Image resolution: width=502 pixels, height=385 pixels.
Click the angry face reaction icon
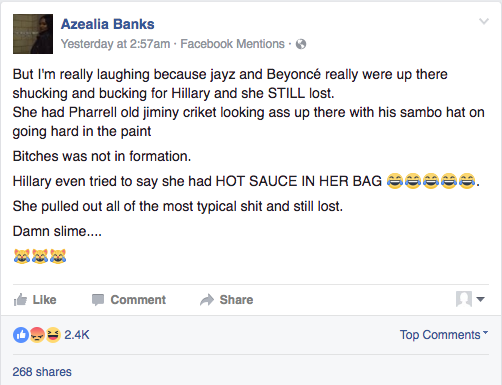pos(37,335)
